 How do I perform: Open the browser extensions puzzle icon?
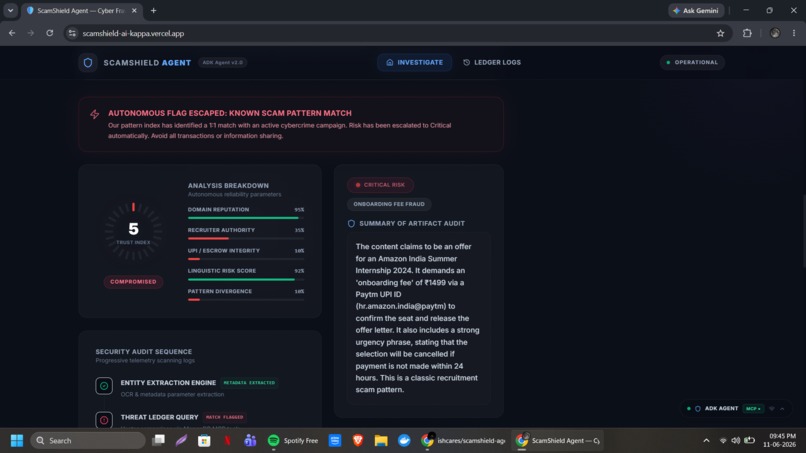tap(747, 33)
